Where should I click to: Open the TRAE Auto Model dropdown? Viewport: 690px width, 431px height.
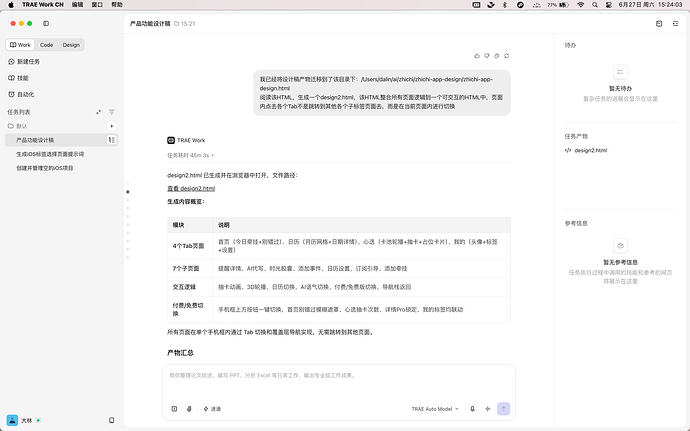[x=435, y=409]
